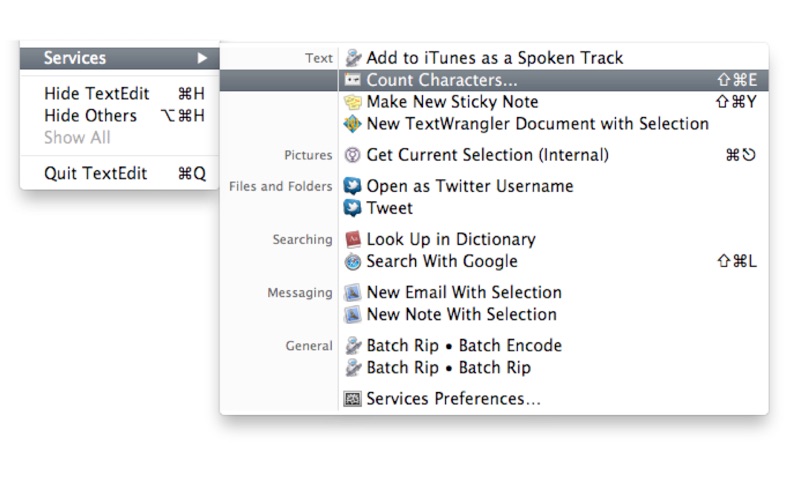Viewport: 800px width, 500px height.
Task: Click the ⇧⌘Y shortcut on Make New Sticky Note
Action: click(736, 102)
